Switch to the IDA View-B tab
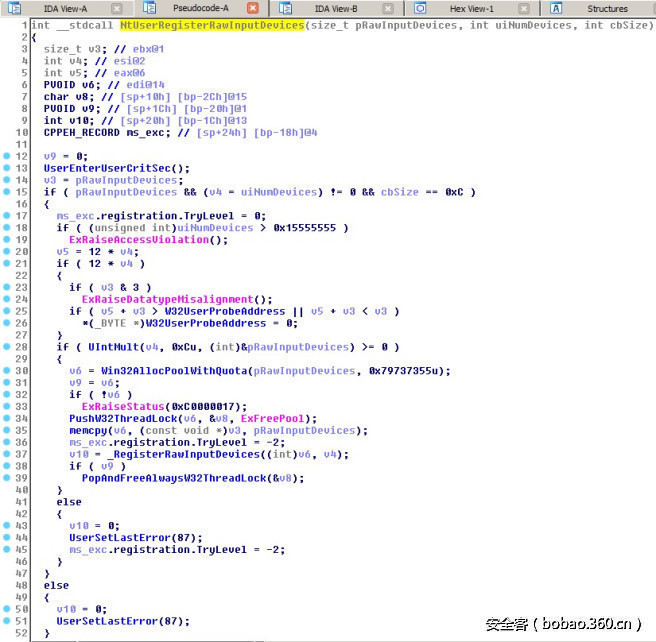 [335, 8]
